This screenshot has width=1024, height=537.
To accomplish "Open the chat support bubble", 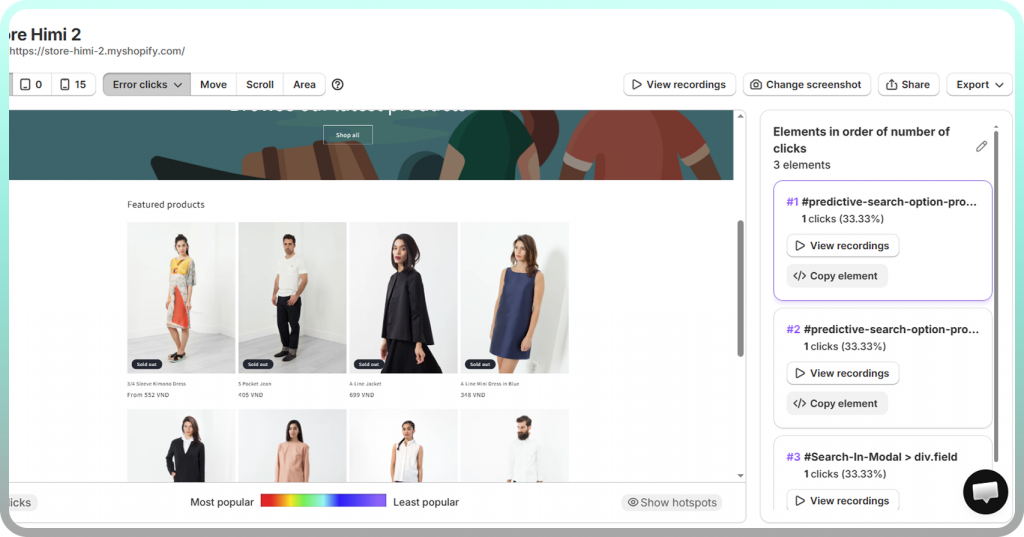I will click(x=985, y=491).
